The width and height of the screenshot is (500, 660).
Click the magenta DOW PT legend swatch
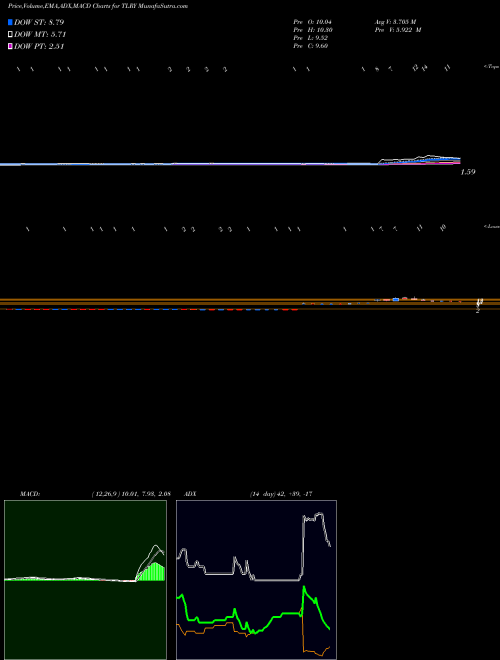(10, 47)
